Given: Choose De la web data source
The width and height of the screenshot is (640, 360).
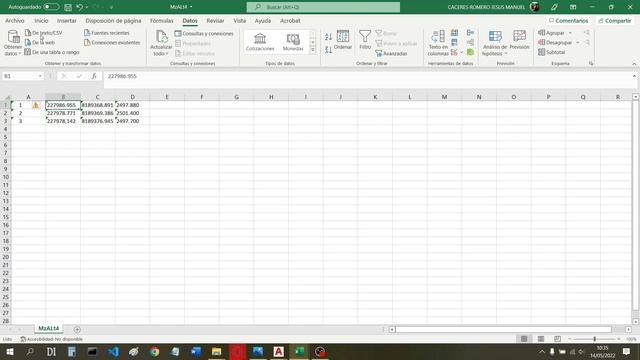Looking at the screenshot, I should point(40,42).
